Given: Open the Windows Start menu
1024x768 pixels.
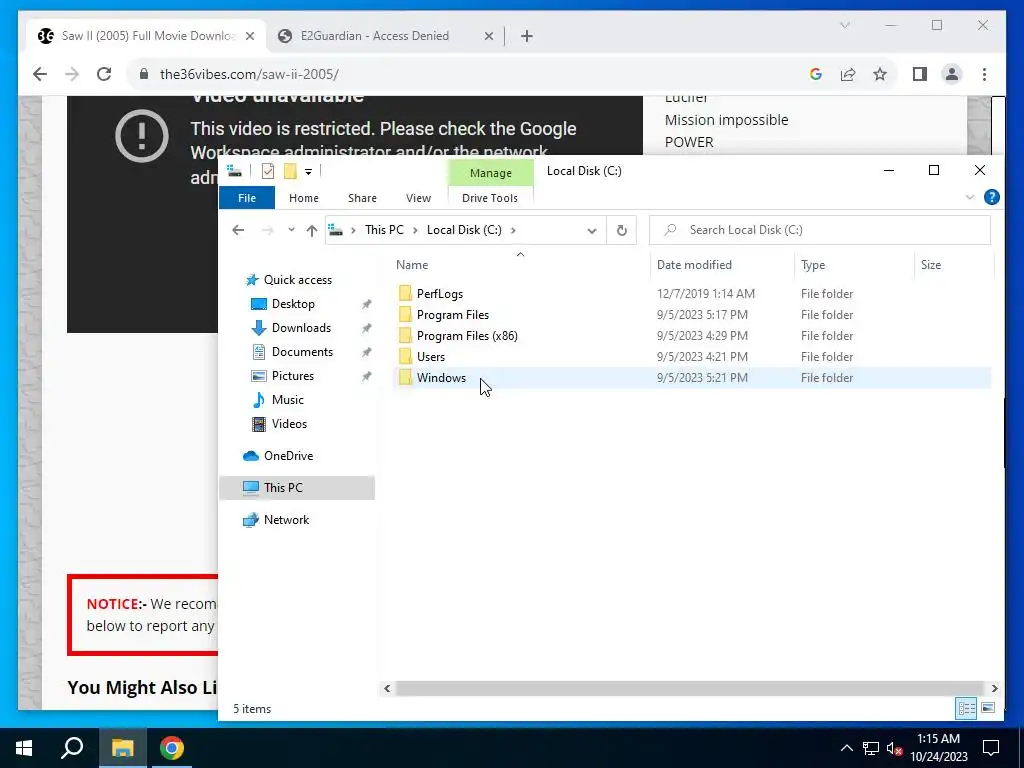Looking at the screenshot, I should click(24, 748).
